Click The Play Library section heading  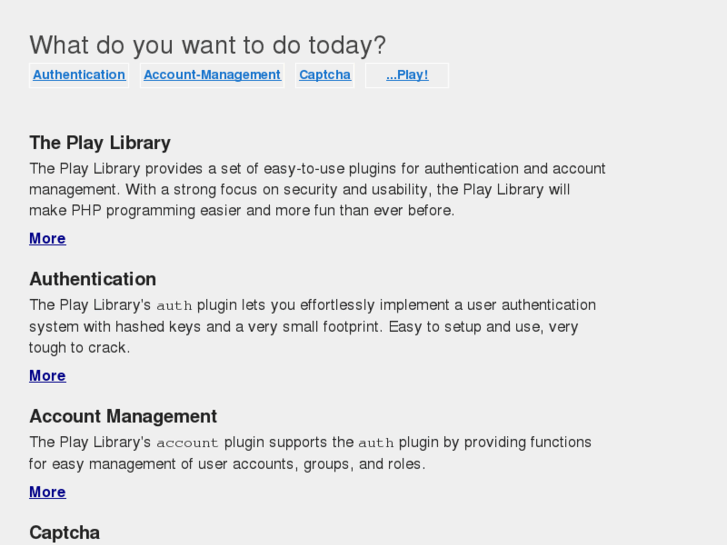pyautogui.click(x=100, y=143)
